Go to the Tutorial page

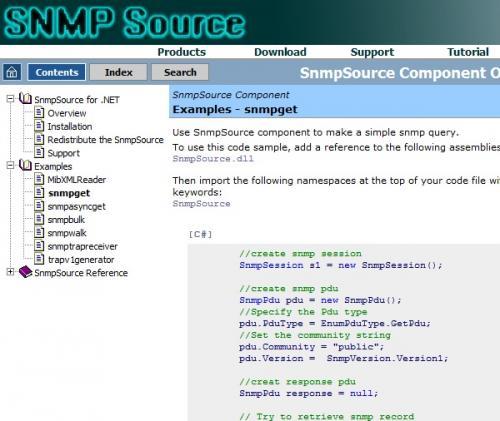pos(468,52)
